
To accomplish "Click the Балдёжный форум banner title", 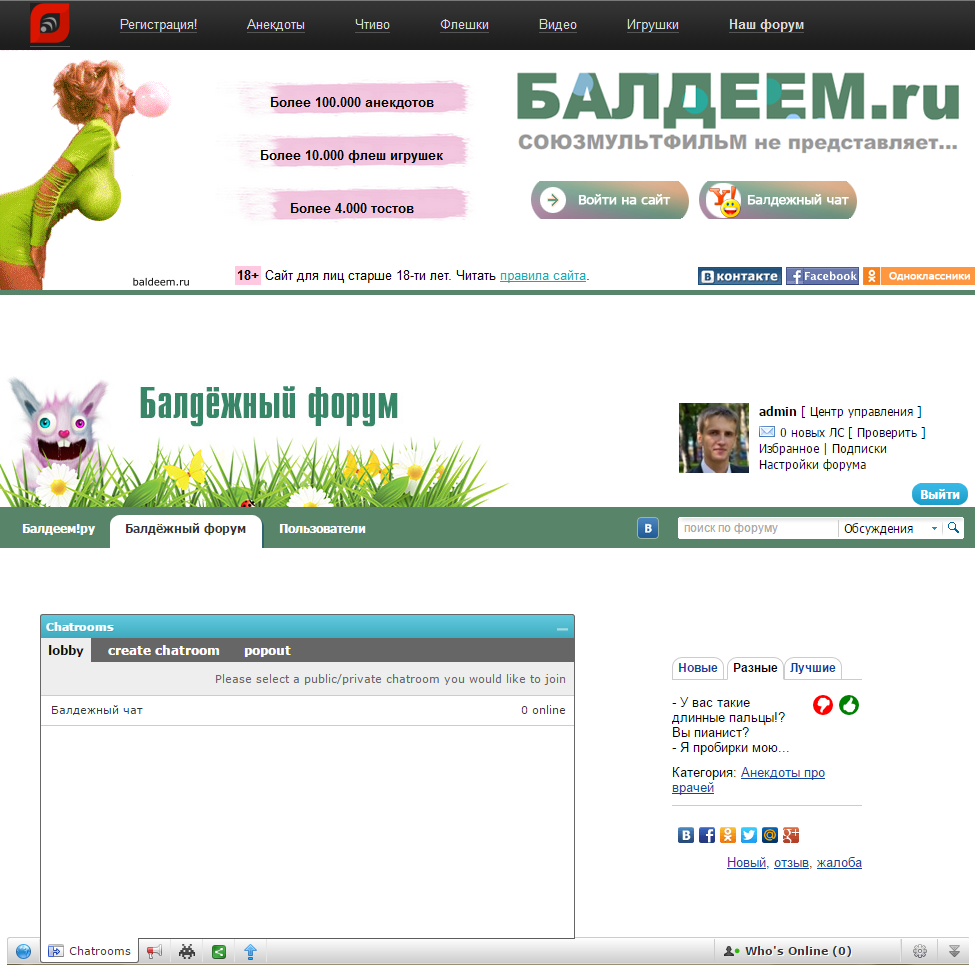I will pyautogui.click(x=269, y=405).
